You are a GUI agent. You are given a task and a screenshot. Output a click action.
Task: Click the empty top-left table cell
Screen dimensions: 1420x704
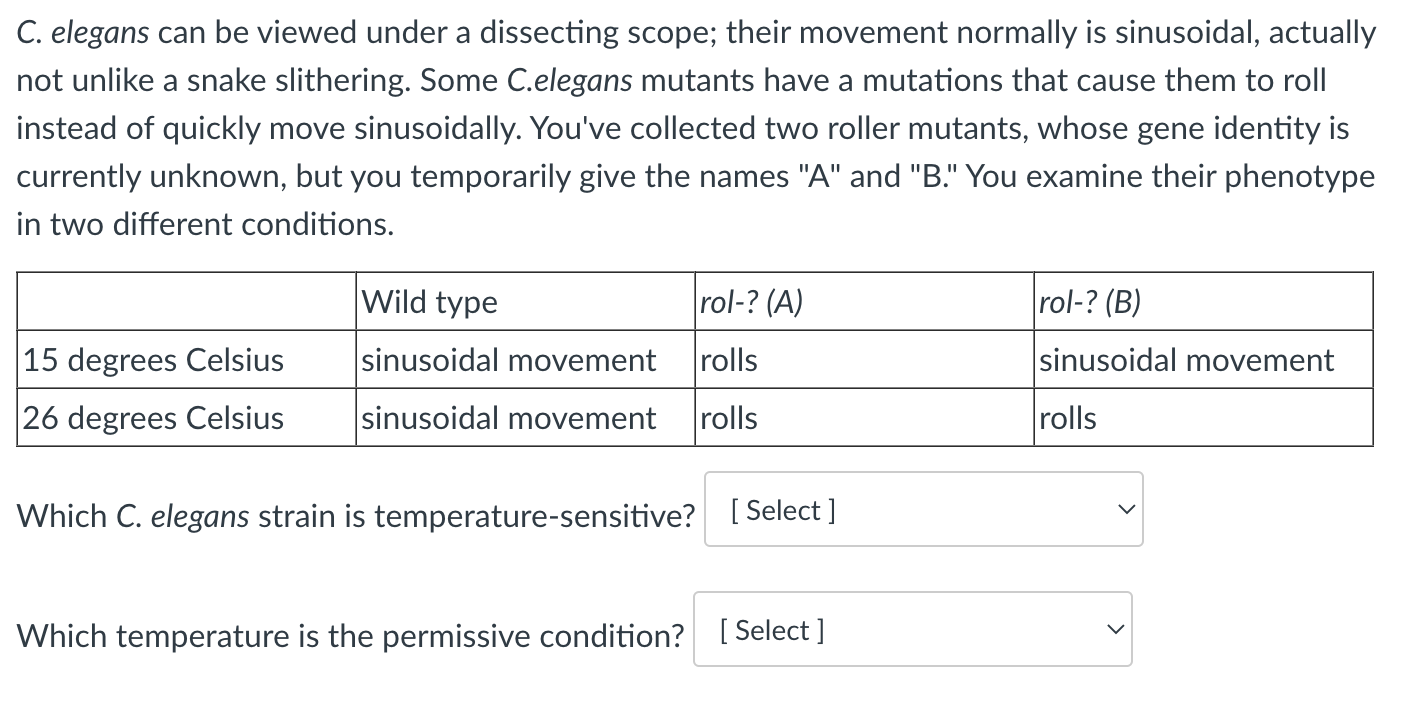[185, 301]
